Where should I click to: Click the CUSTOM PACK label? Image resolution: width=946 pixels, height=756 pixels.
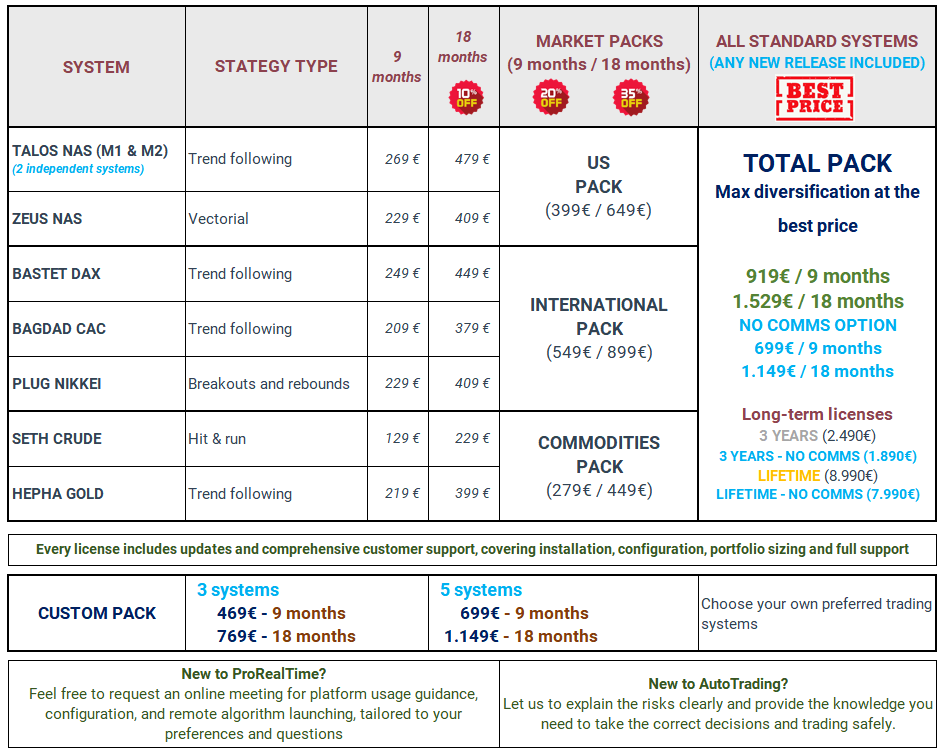(97, 614)
